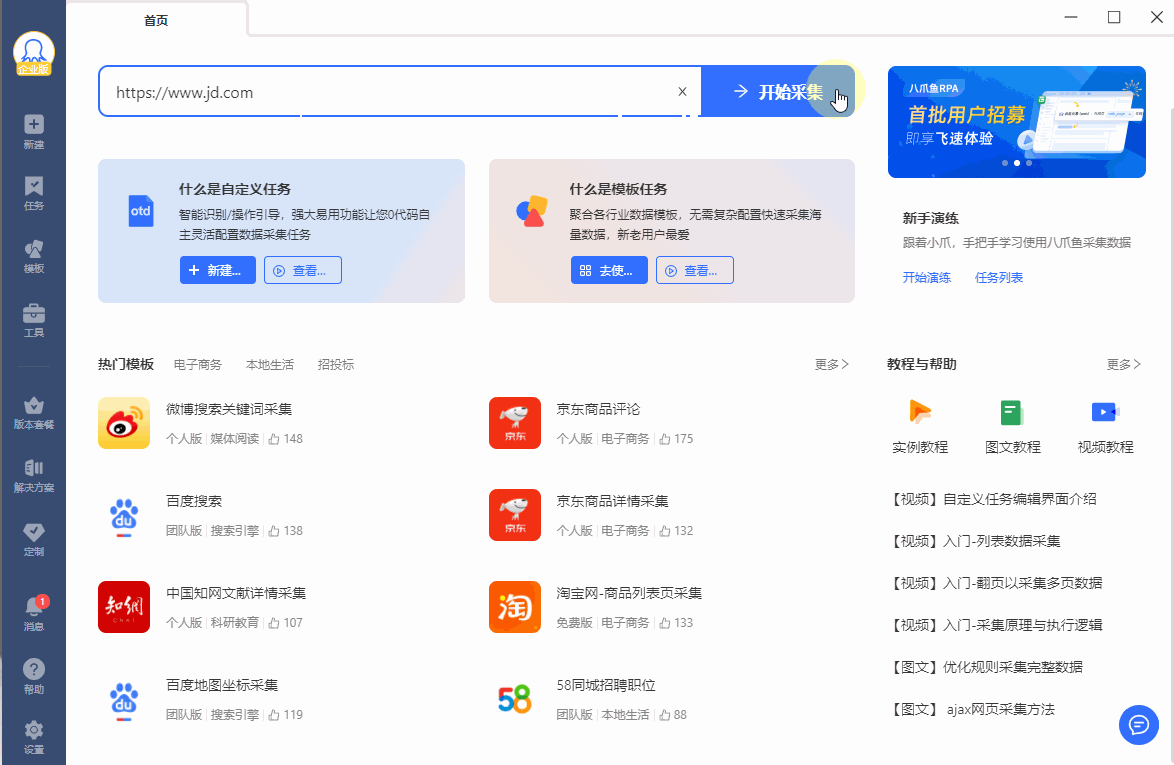Click the colorful template shapes icon
Viewport: 1174px width, 765px height.
click(x=532, y=211)
